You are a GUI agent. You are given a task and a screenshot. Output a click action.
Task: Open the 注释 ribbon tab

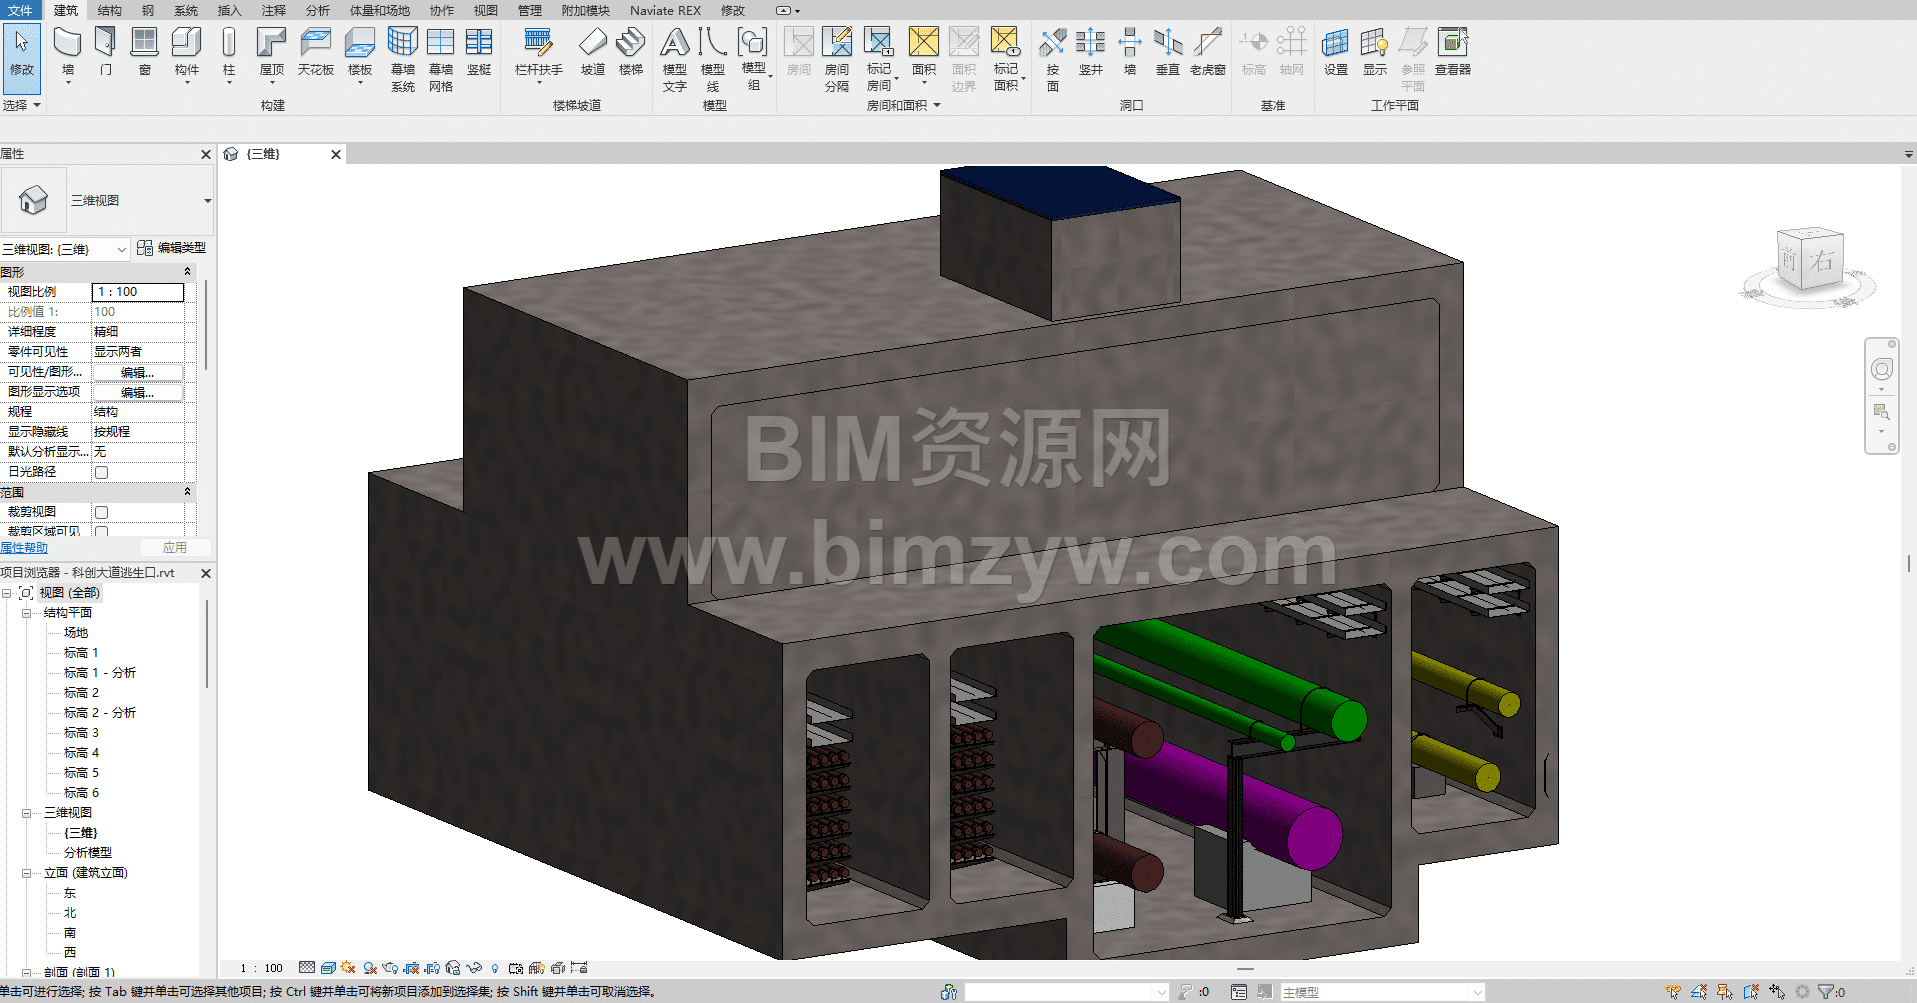(274, 10)
